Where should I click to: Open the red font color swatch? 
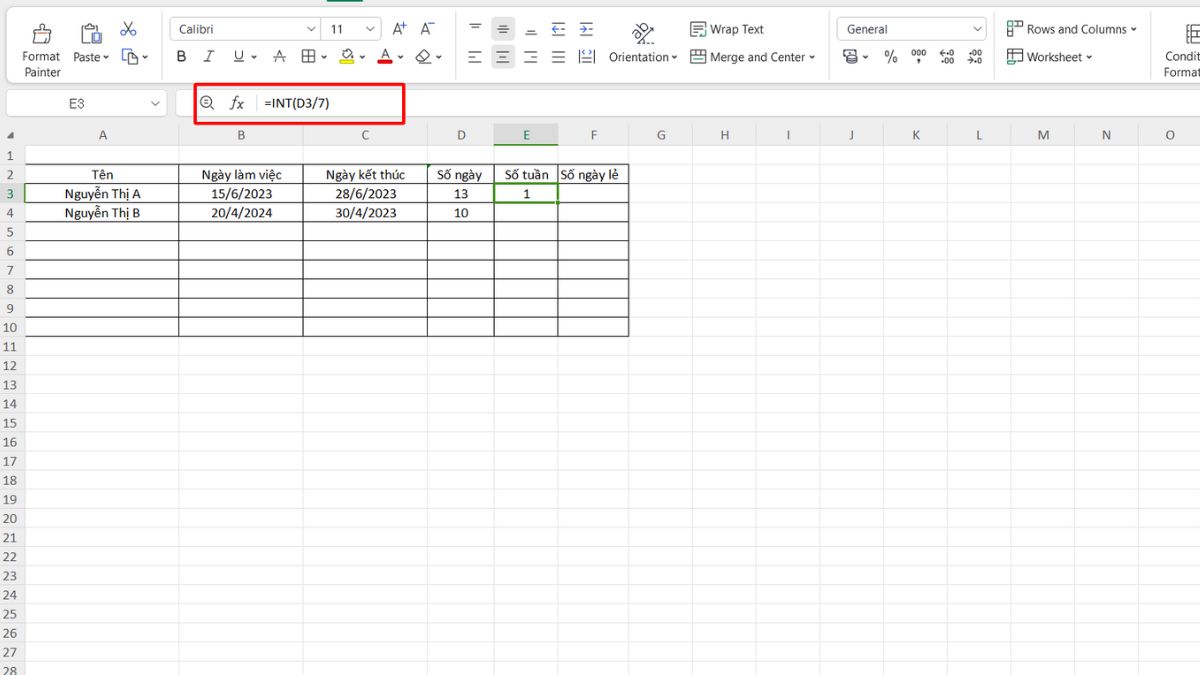pos(386,57)
